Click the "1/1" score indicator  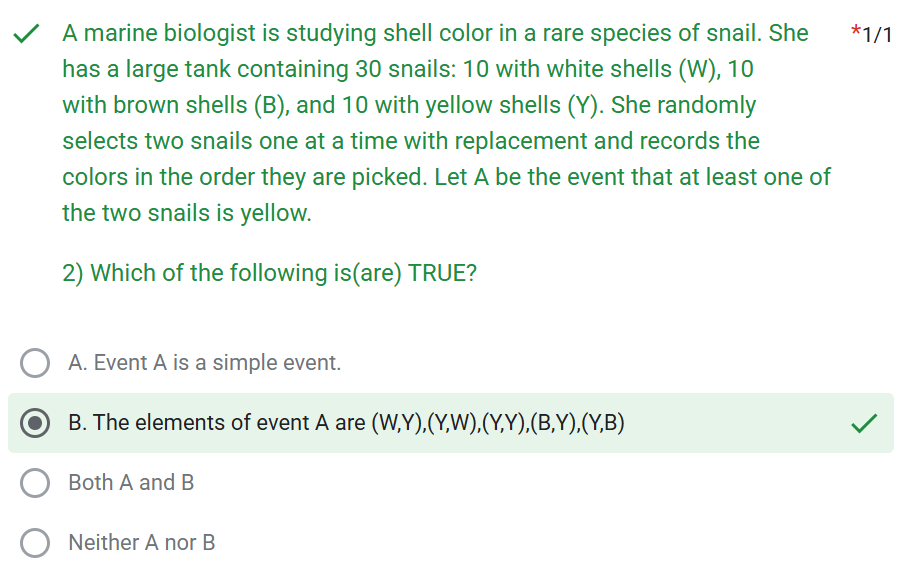(877, 35)
